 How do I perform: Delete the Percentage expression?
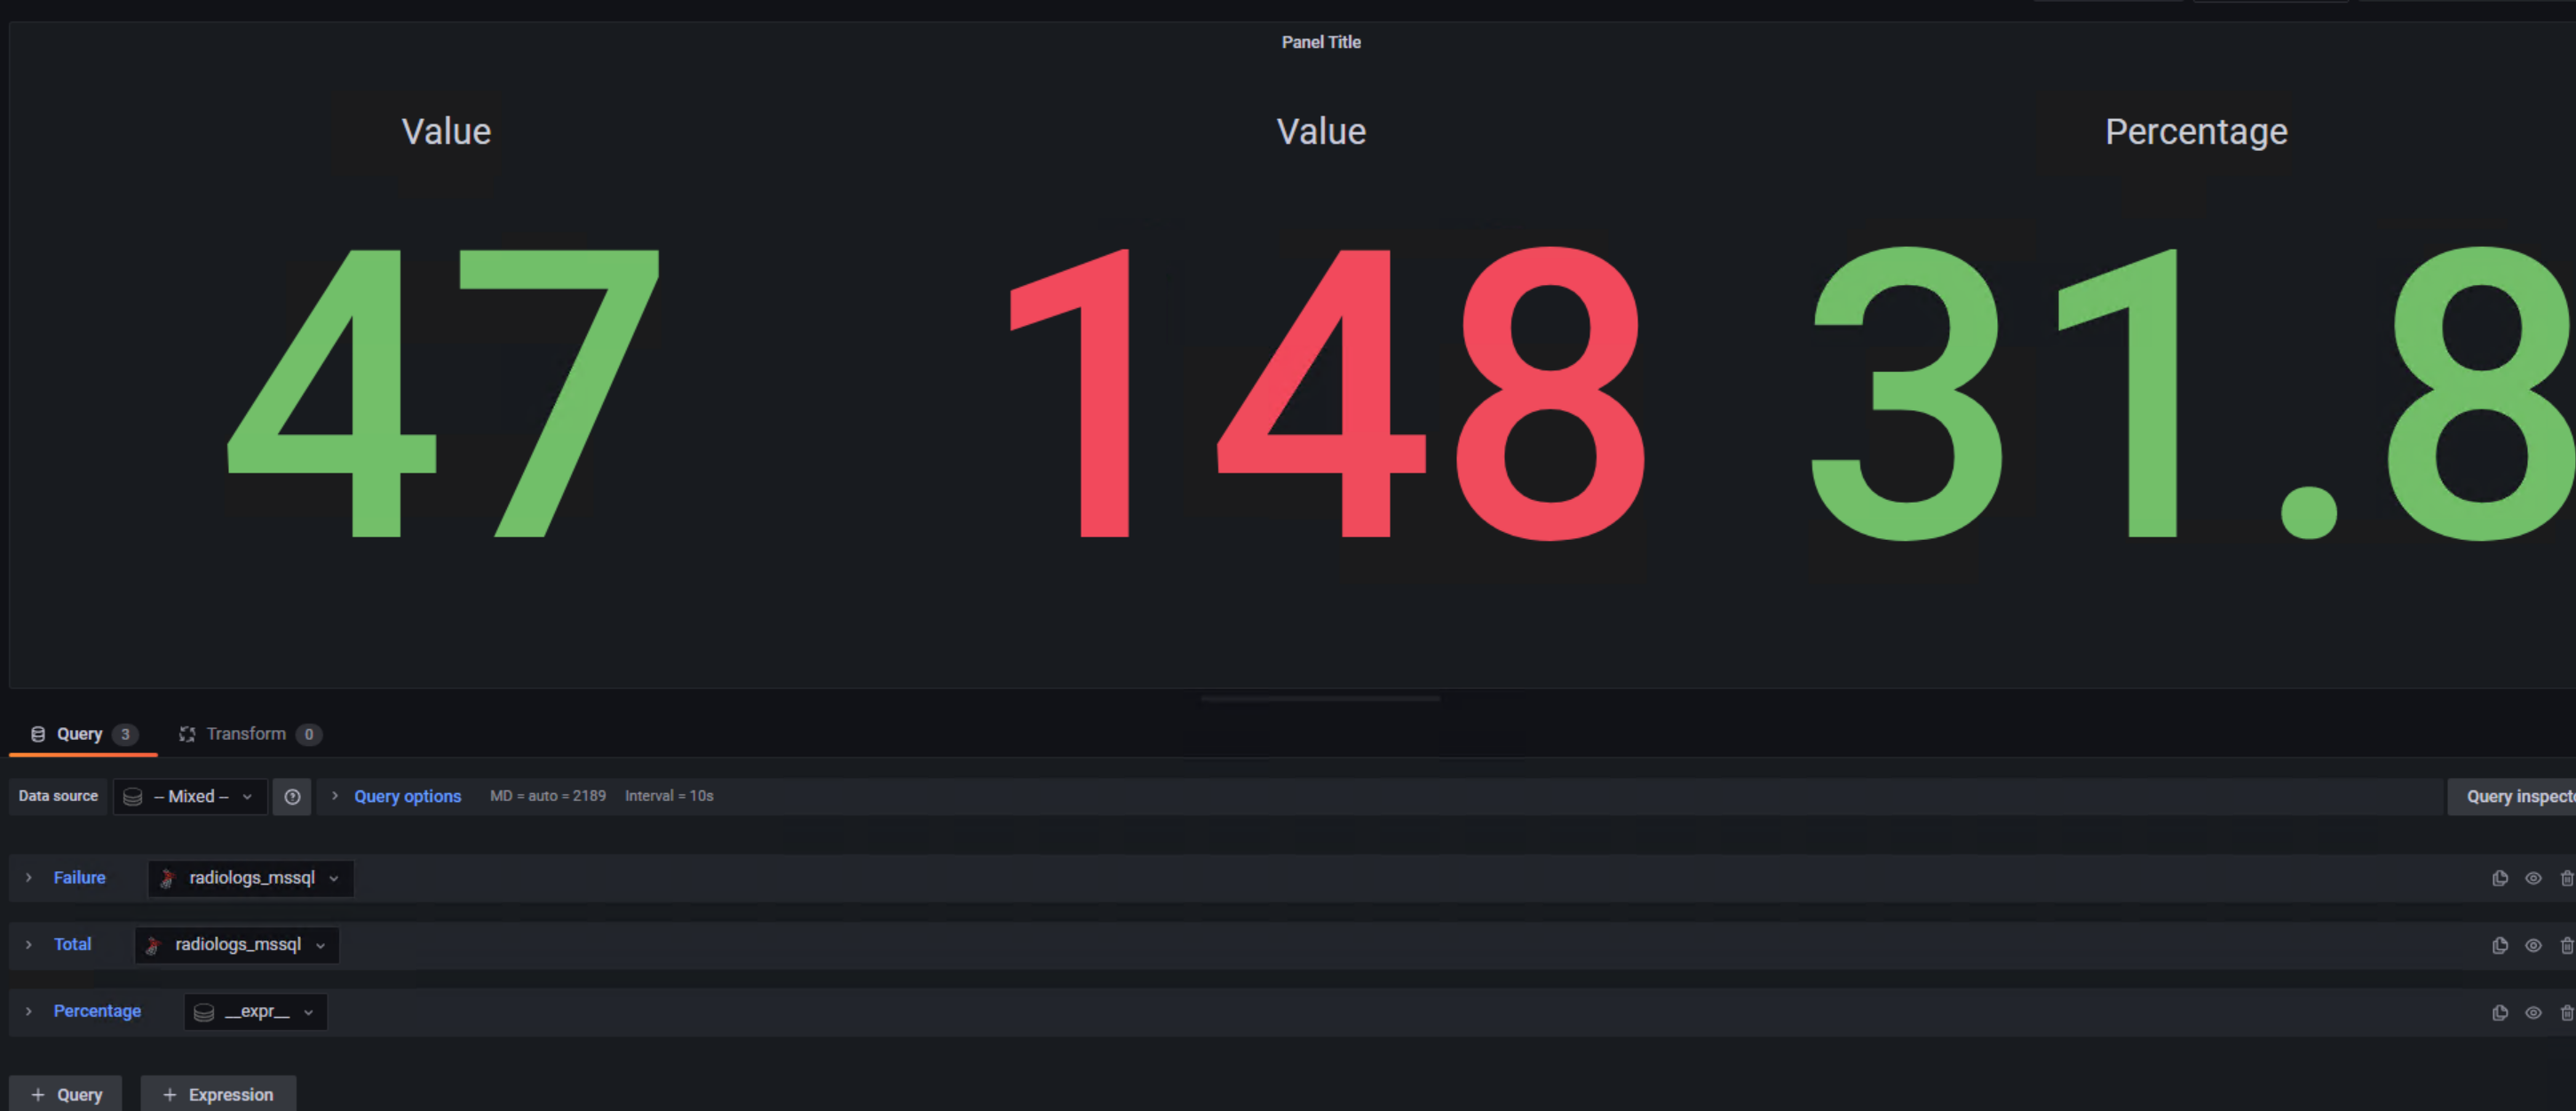pyautogui.click(x=2566, y=1012)
